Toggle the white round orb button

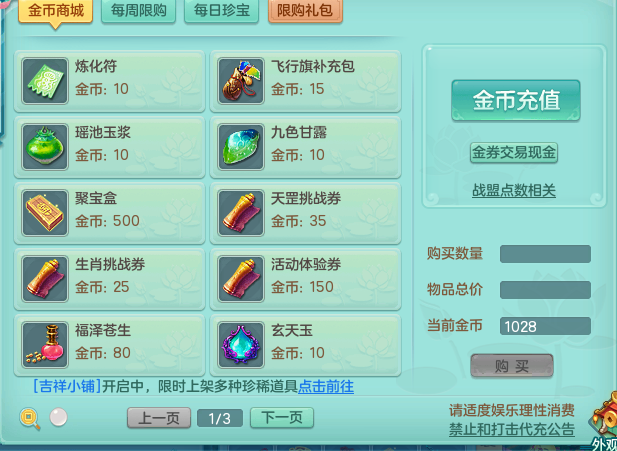(x=58, y=417)
